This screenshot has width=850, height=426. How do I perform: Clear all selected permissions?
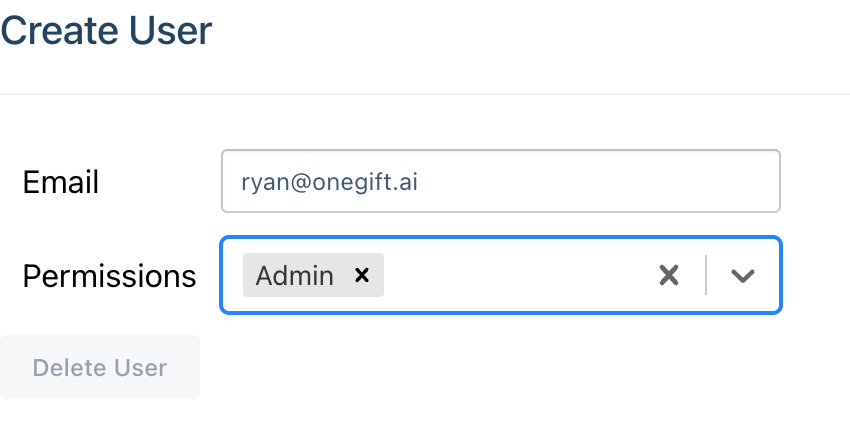point(669,275)
